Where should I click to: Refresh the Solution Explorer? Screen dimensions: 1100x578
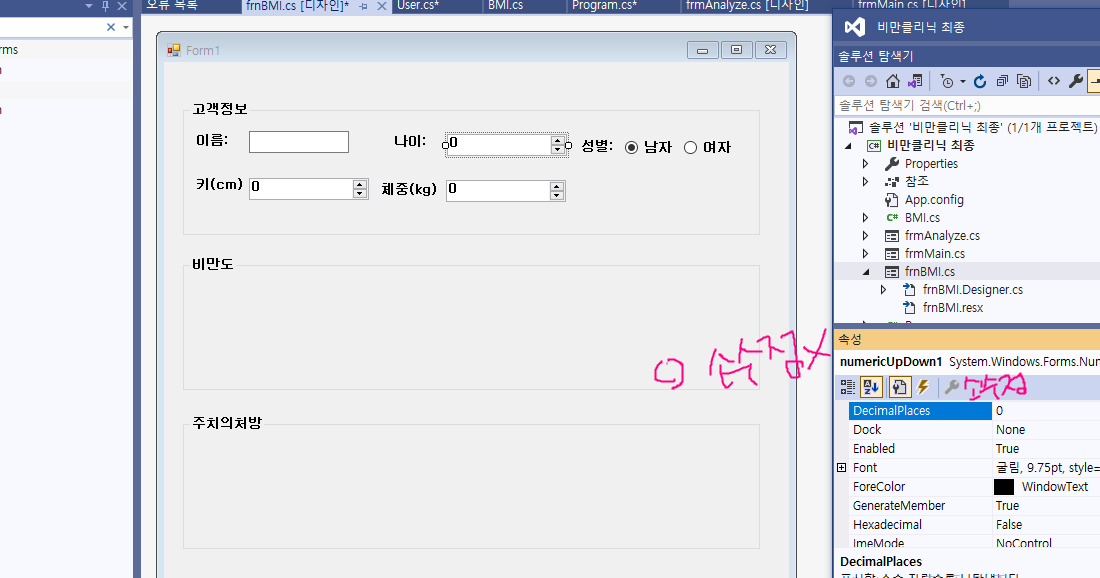click(x=980, y=81)
